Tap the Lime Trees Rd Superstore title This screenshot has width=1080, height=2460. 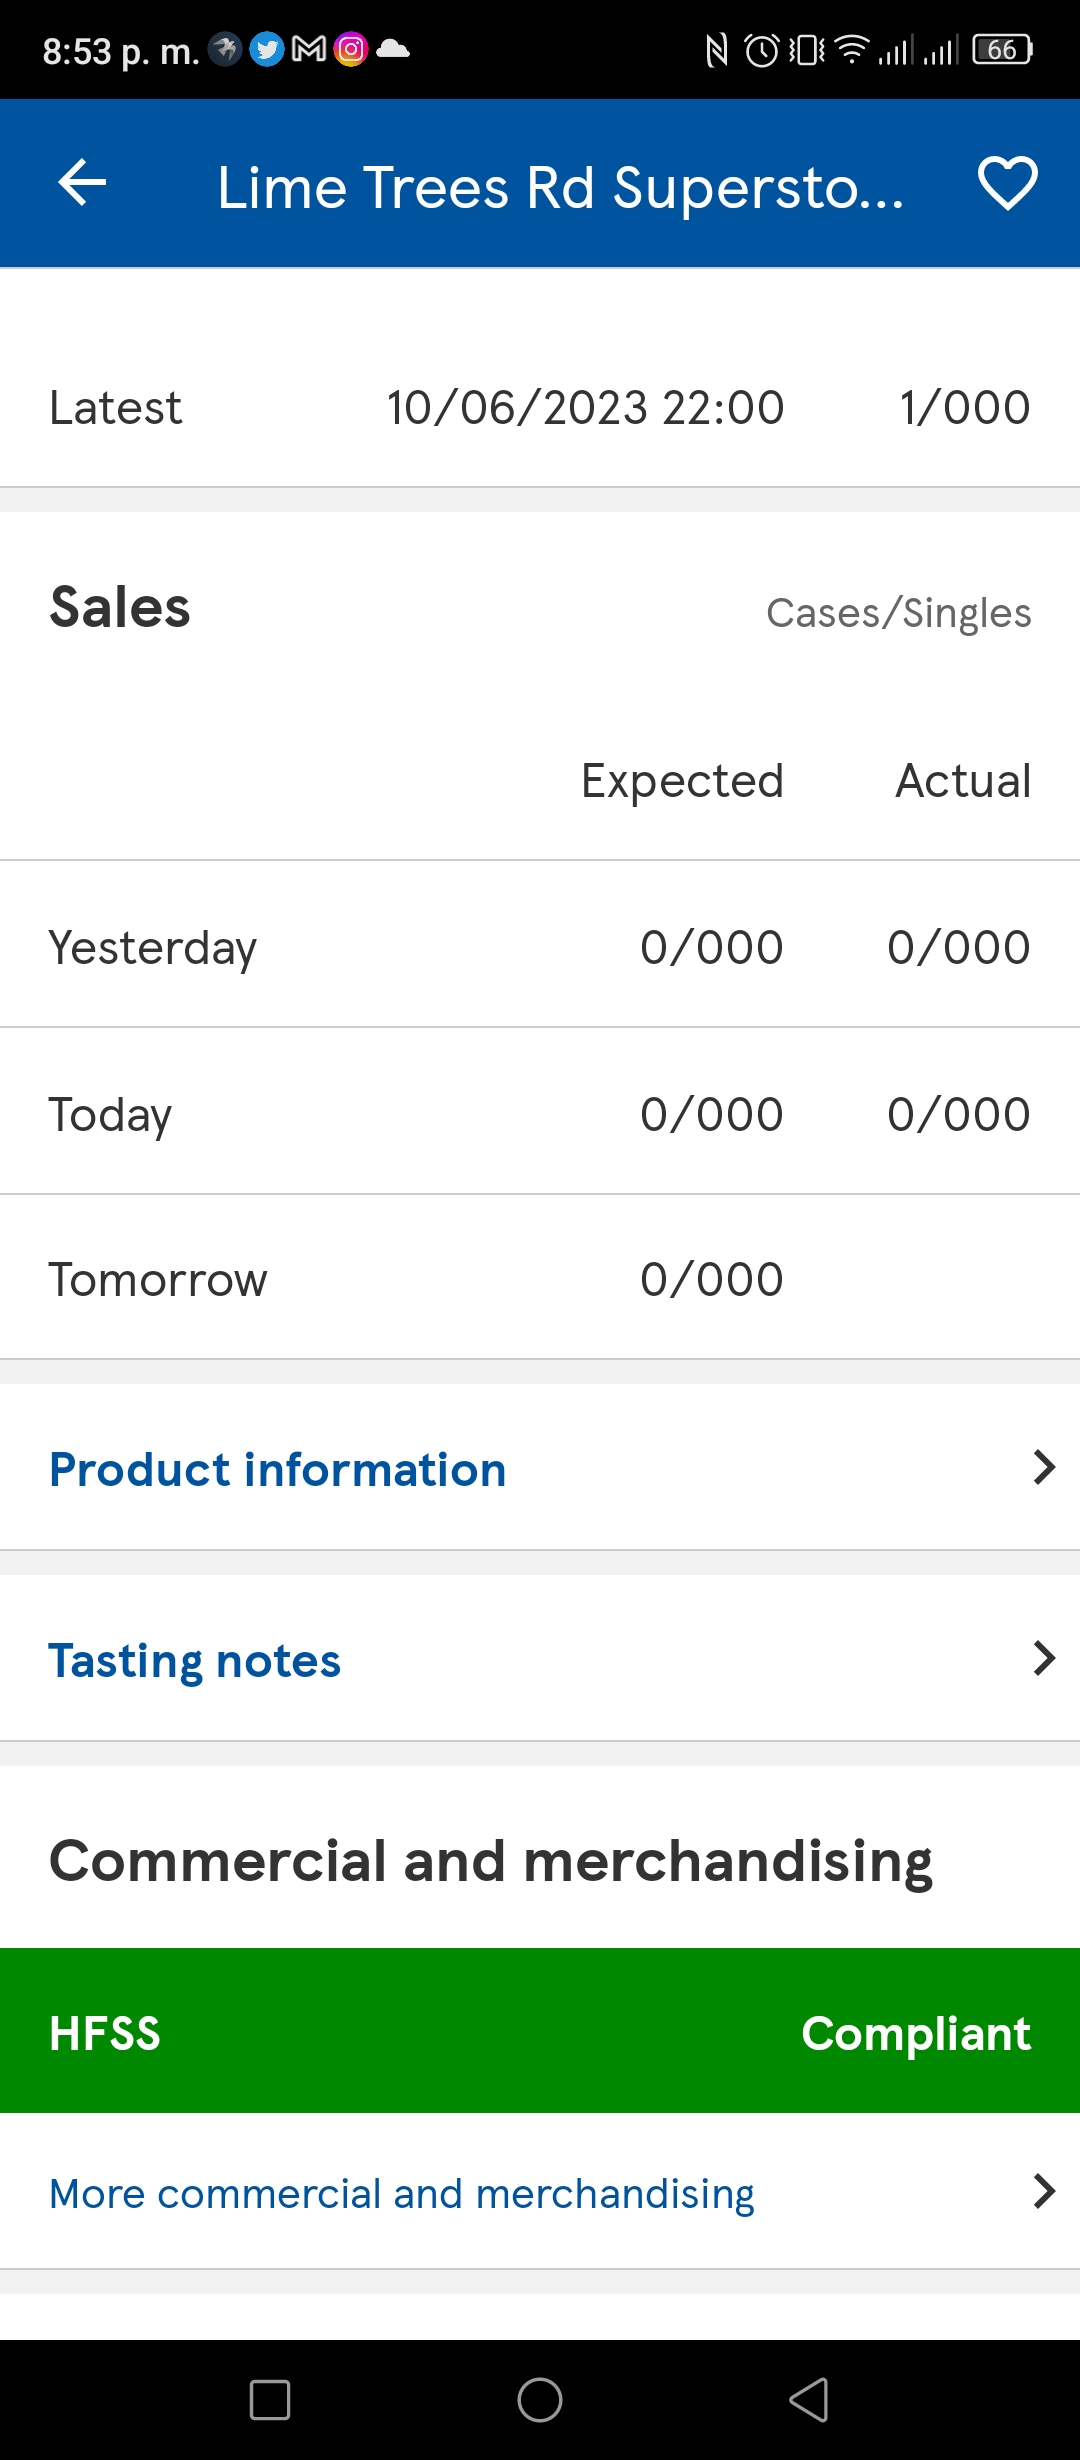point(560,187)
